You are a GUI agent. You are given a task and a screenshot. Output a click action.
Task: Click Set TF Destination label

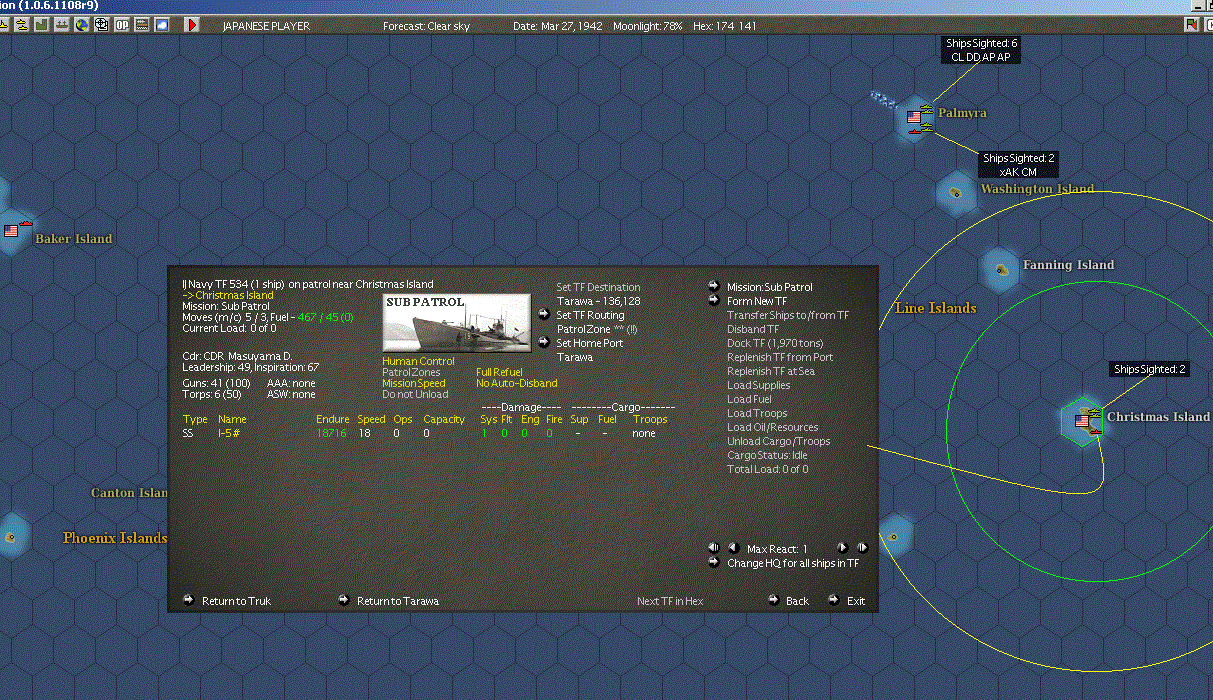point(598,287)
